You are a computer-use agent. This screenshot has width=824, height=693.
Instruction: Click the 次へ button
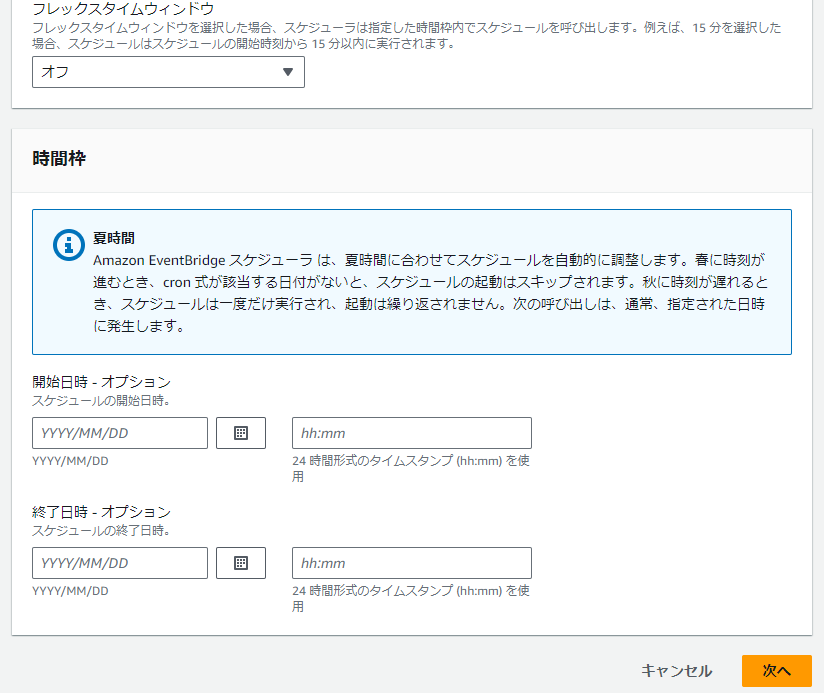coord(777,670)
